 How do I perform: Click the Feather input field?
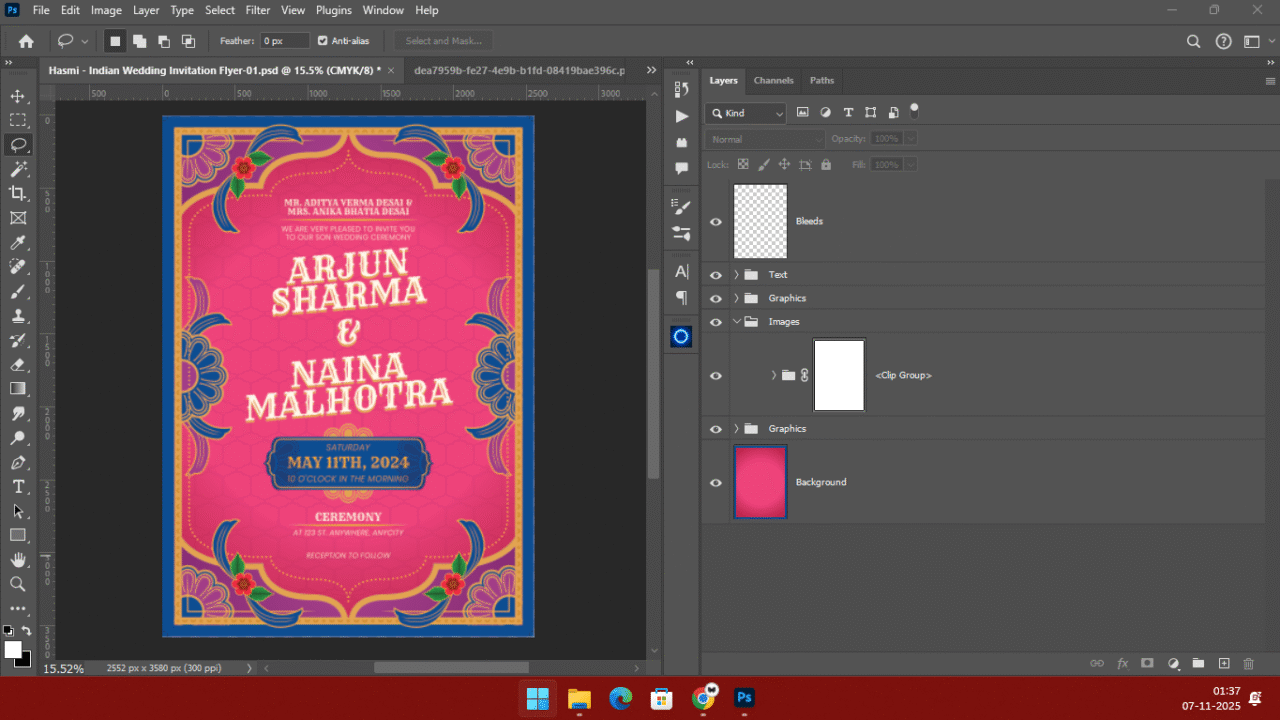click(285, 41)
